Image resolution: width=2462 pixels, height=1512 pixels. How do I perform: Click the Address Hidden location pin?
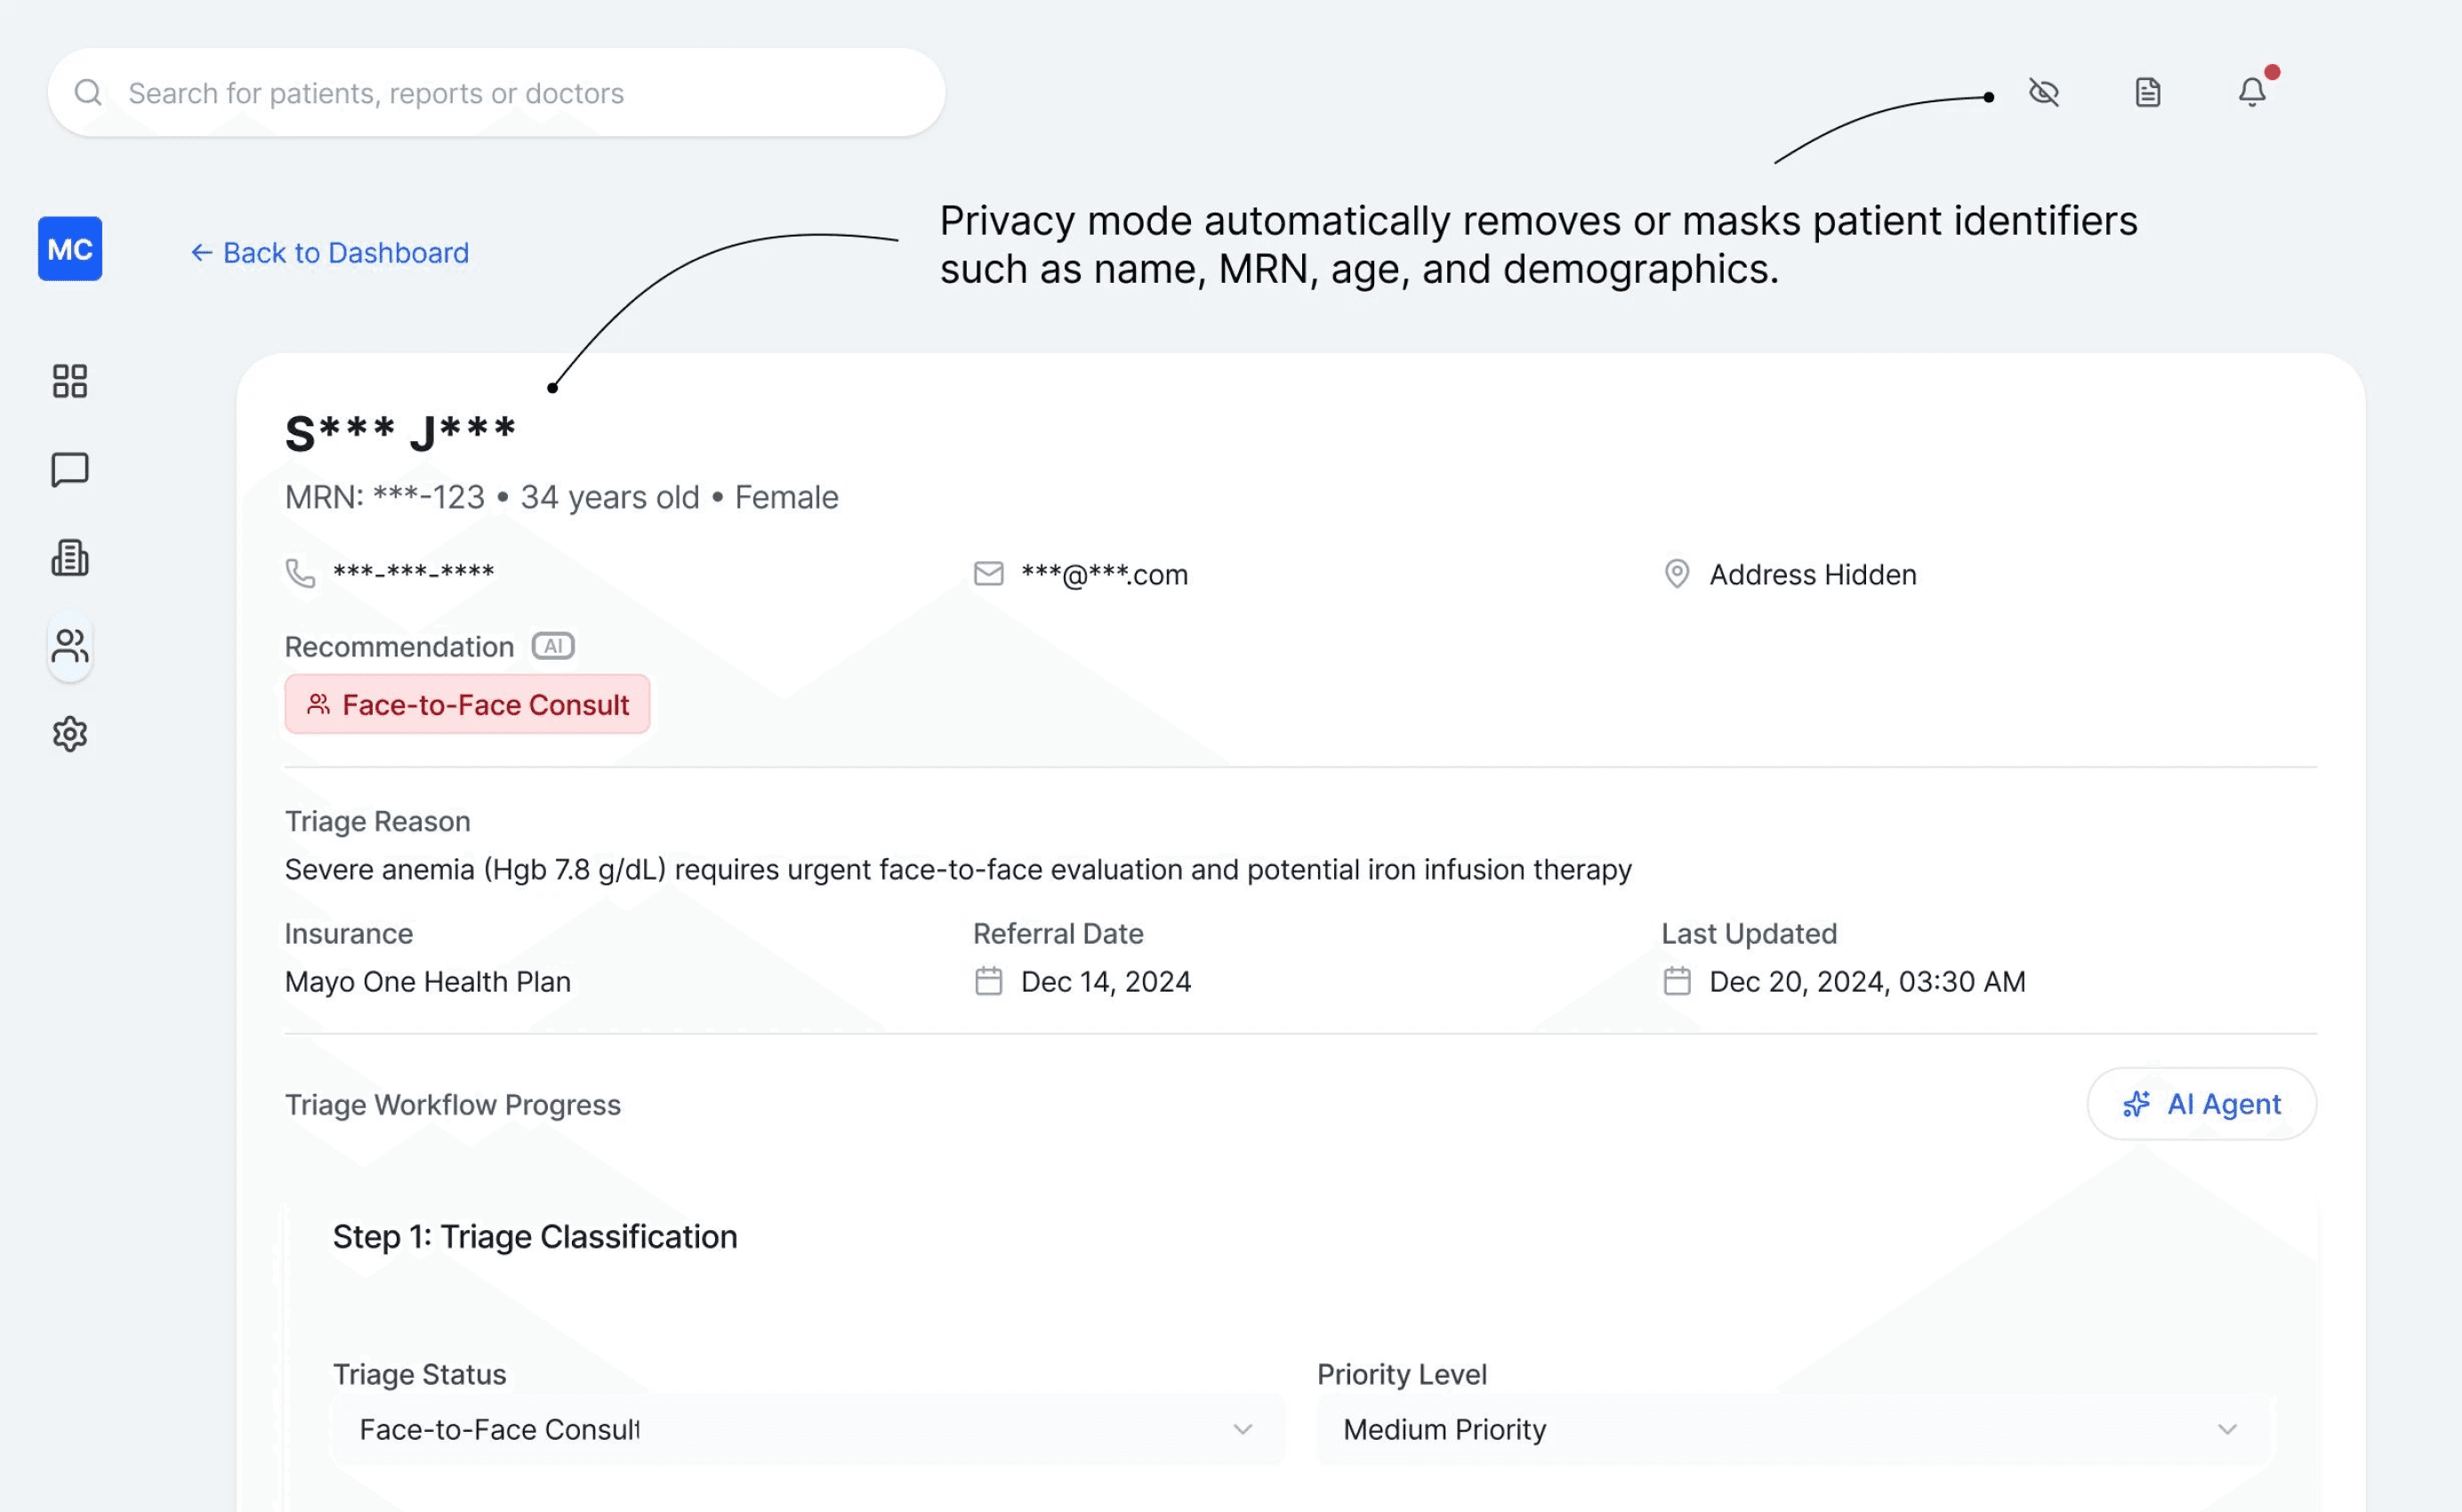click(1676, 574)
